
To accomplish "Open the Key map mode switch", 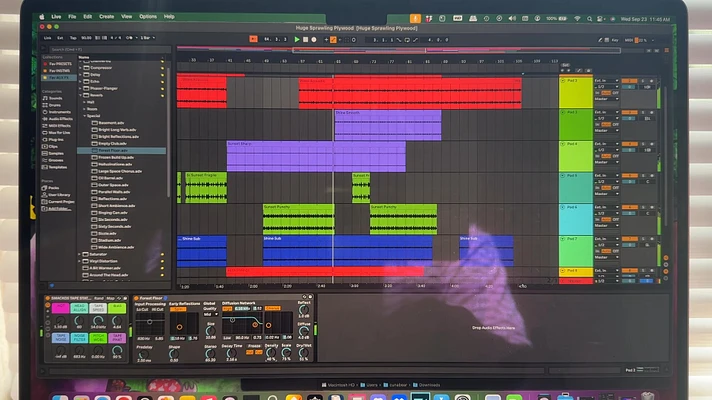I will [x=615, y=40].
